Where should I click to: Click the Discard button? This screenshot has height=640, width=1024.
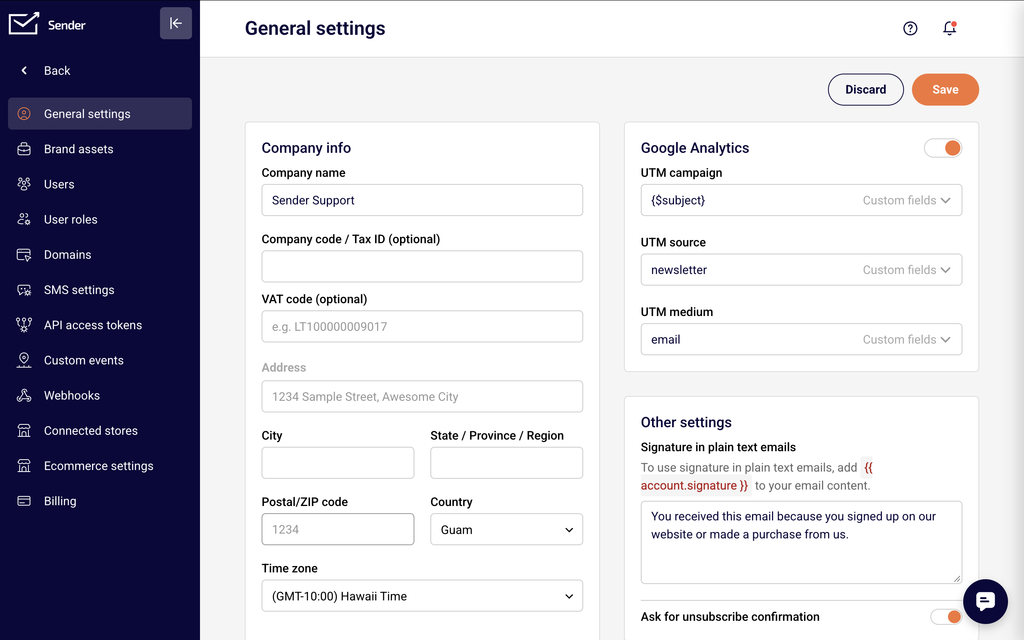click(x=866, y=89)
